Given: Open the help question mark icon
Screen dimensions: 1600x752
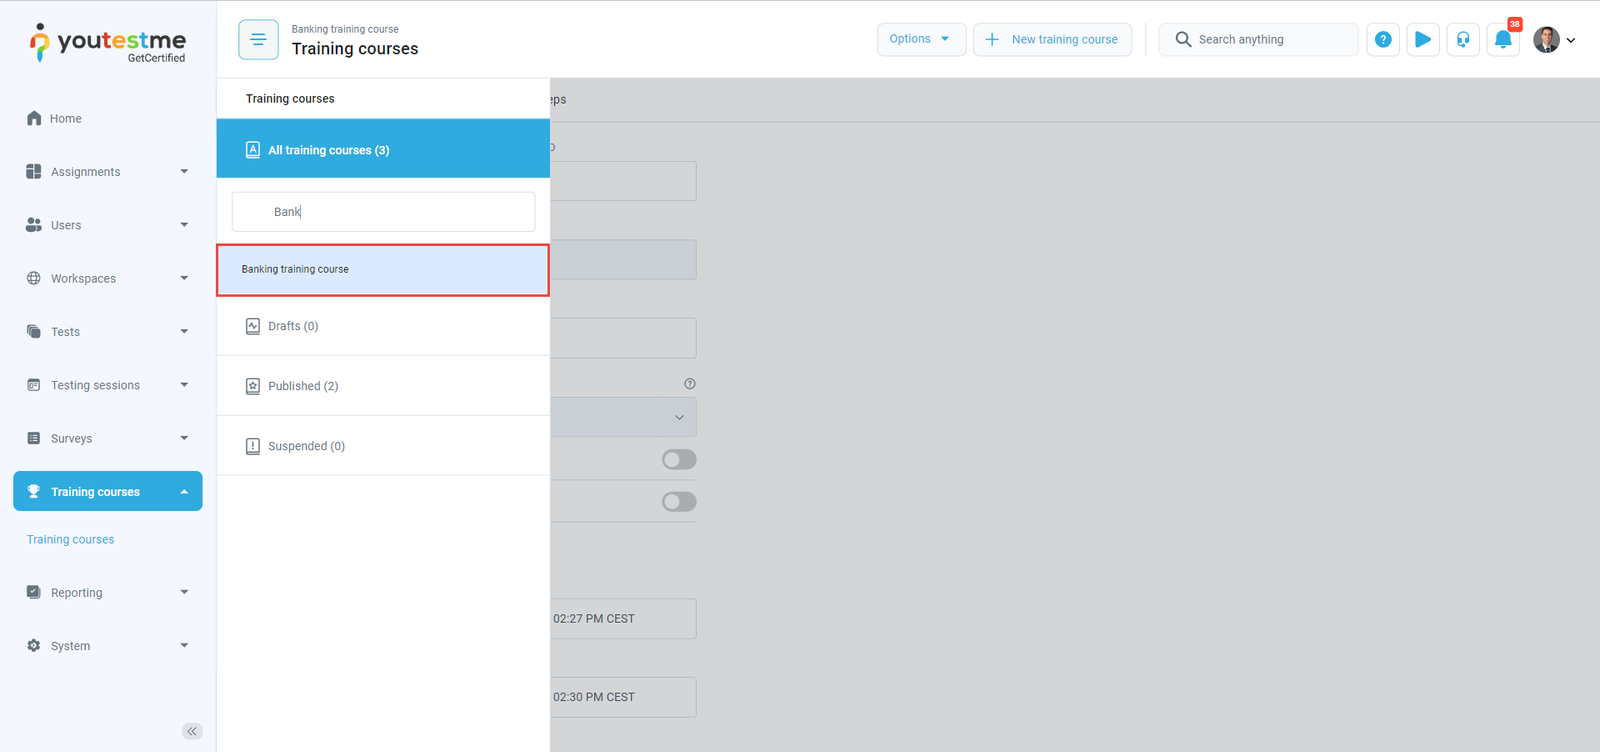Looking at the screenshot, I should pos(1383,40).
